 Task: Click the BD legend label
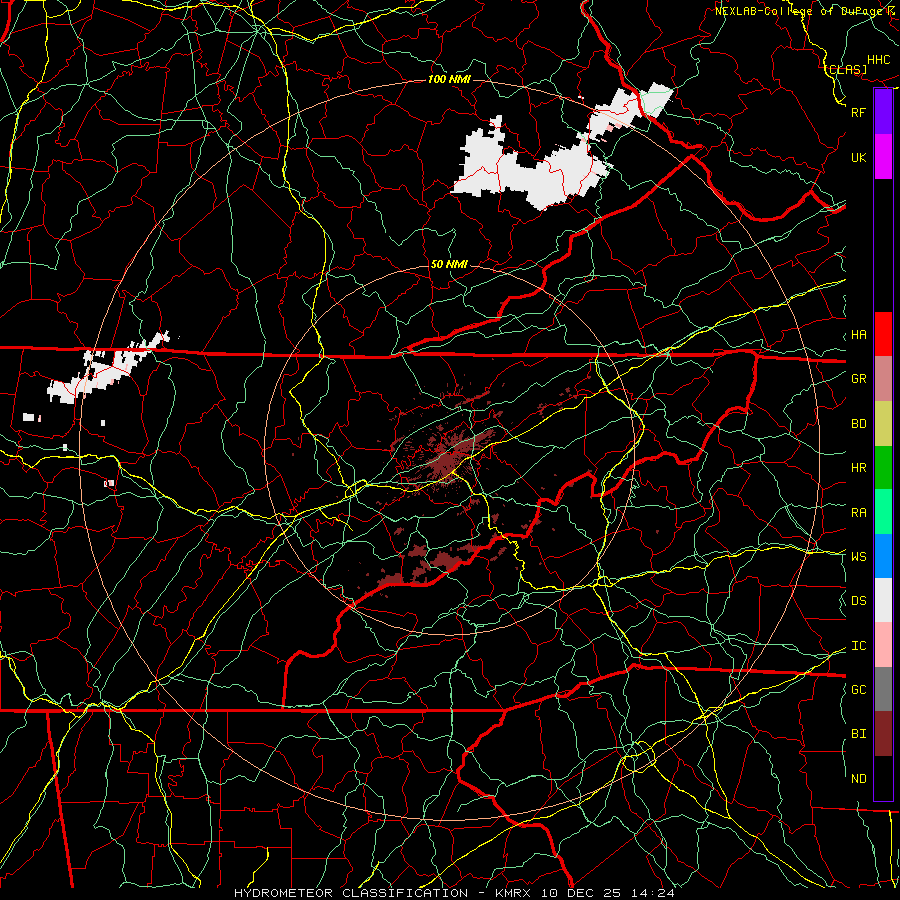tap(859, 423)
